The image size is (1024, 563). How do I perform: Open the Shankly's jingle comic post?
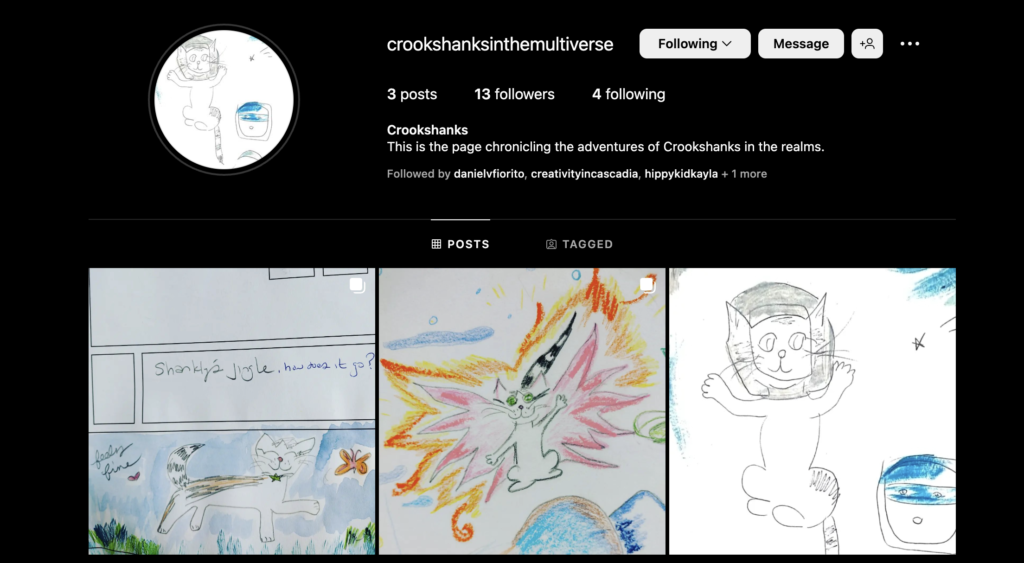click(x=232, y=411)
